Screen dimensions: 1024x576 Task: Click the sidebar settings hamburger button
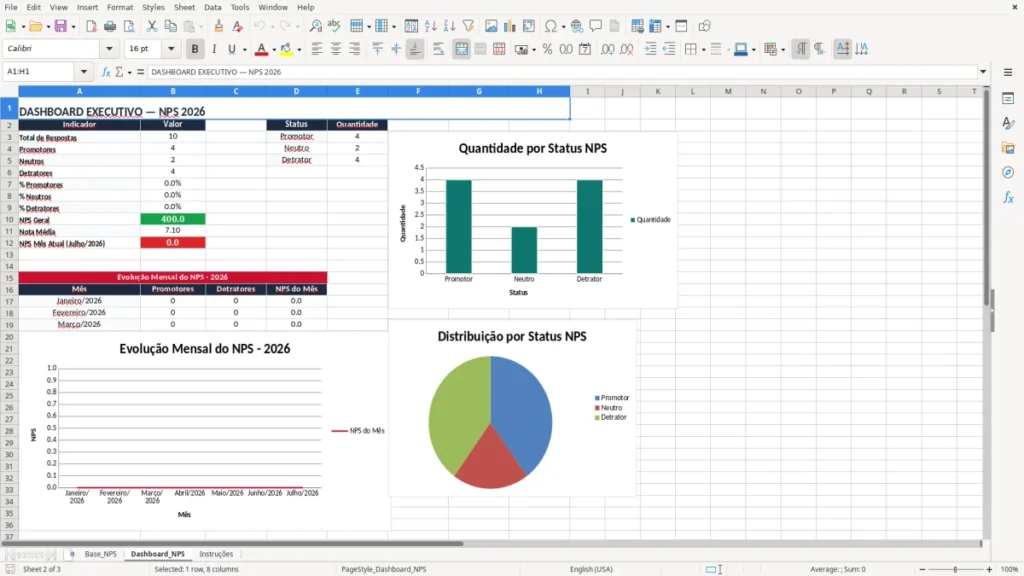[x=1008, y=72]
